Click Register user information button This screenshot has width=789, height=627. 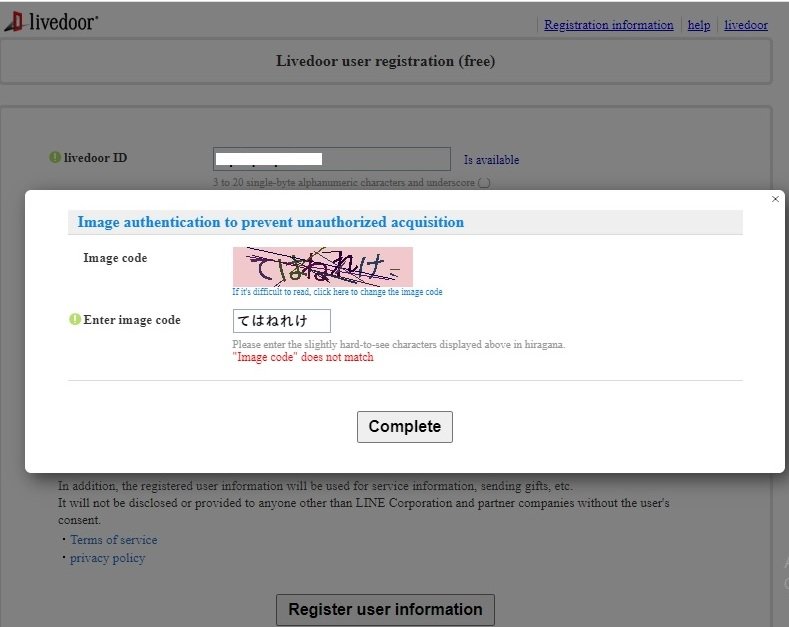pyautogui.click(x=385, y=610)
